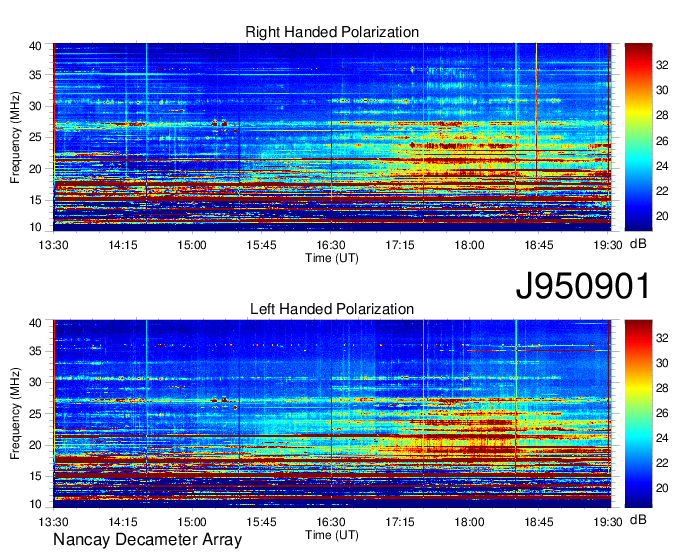Viewport: 680px width, 552px height.
Task: Click the 19:30 time tick on Right Handed plot
Action: pyautogui.click(x=608, y=245)
